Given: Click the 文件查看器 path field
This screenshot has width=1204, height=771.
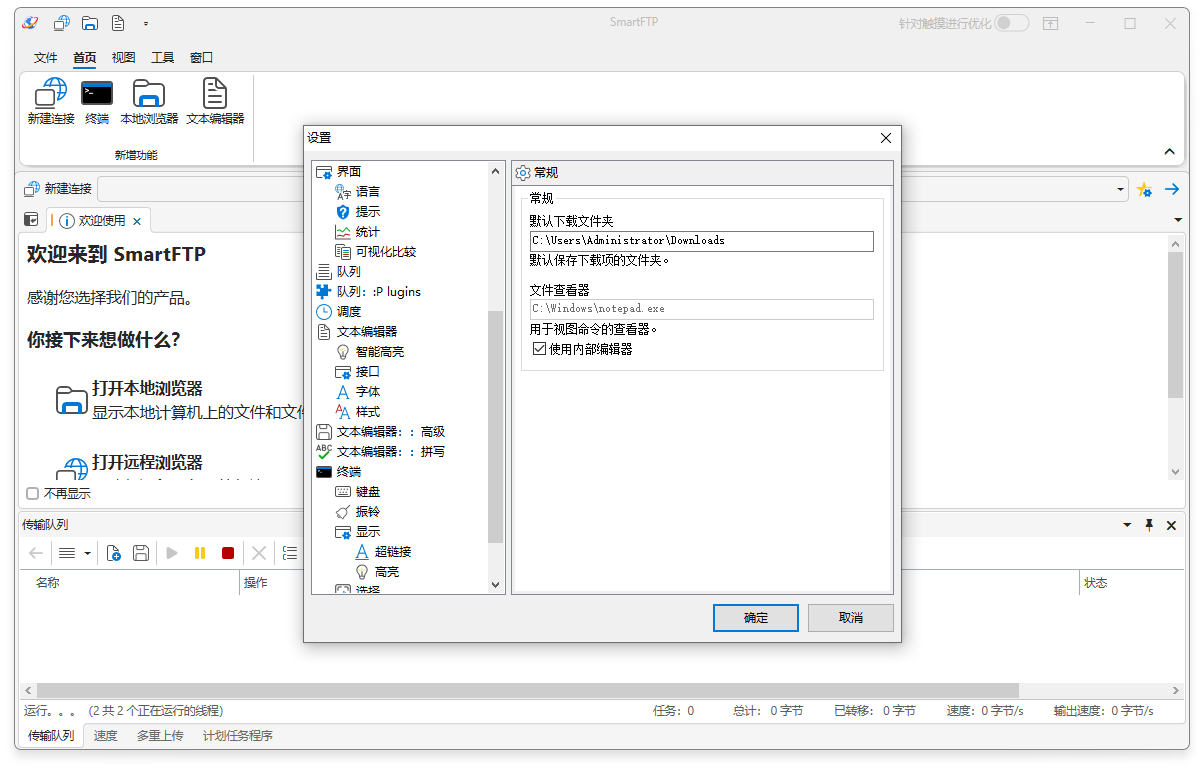Looking at the screenshot, I should [698, 309].
